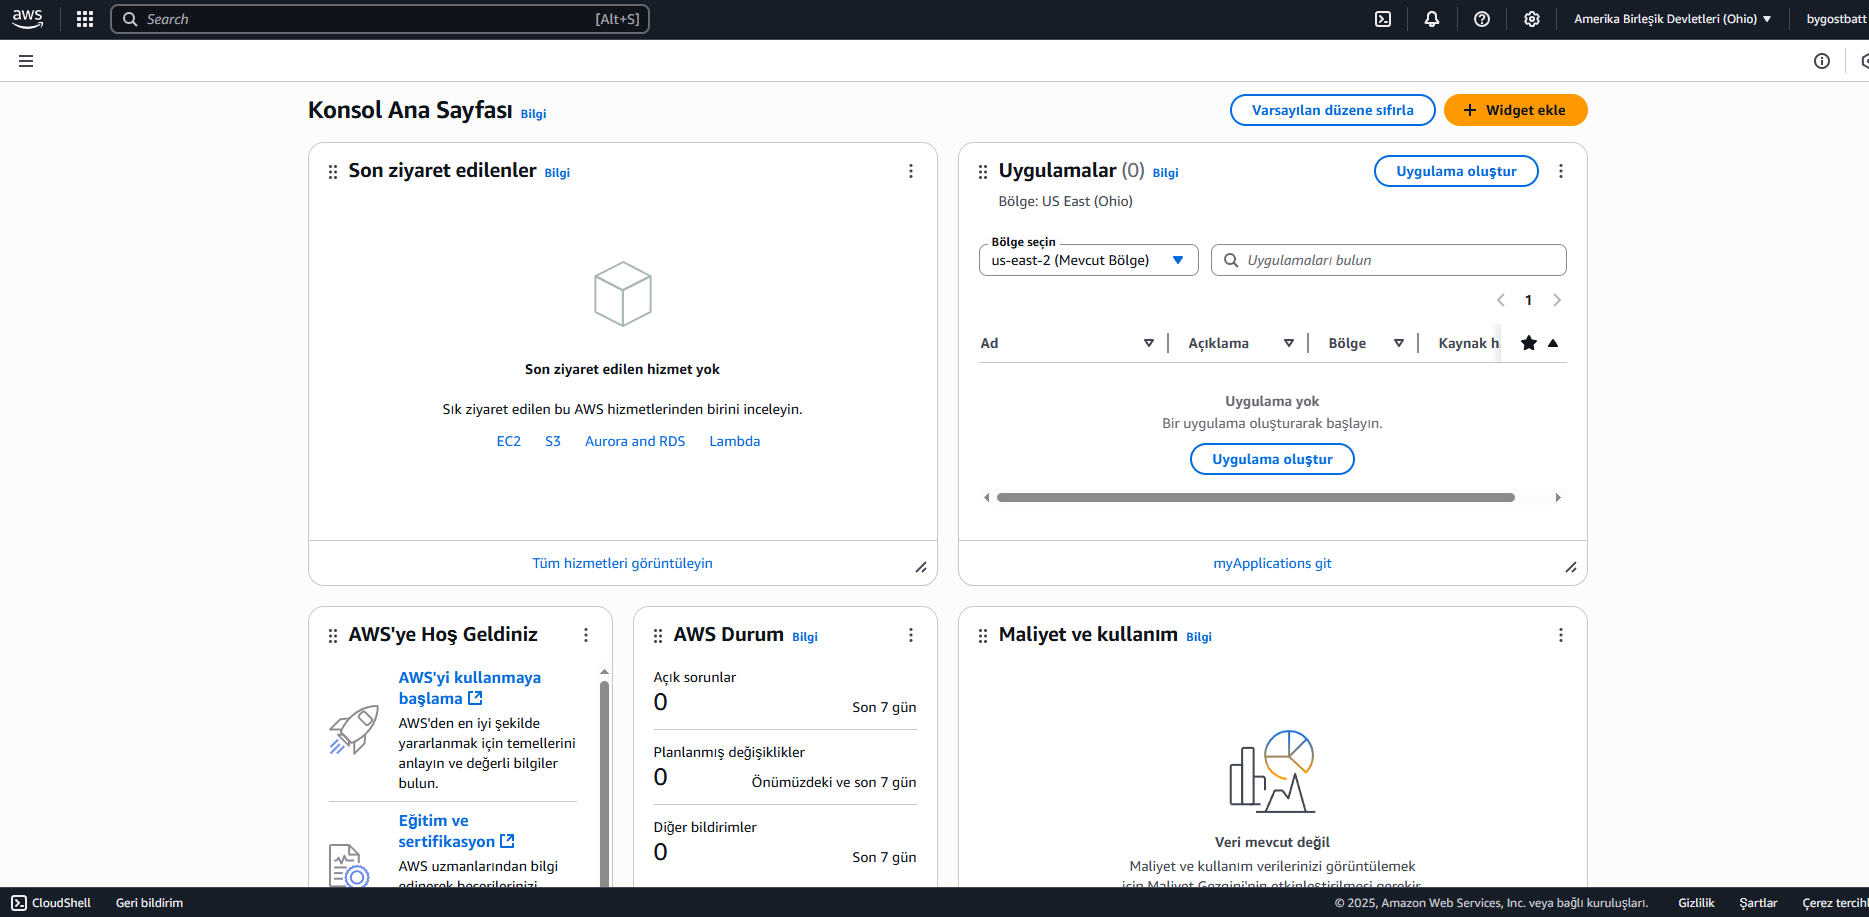Screen dimensions: 1869x917
Task: Grab AWS'ye Hoş Geldiniz drag handle
Action: (333, 636)
